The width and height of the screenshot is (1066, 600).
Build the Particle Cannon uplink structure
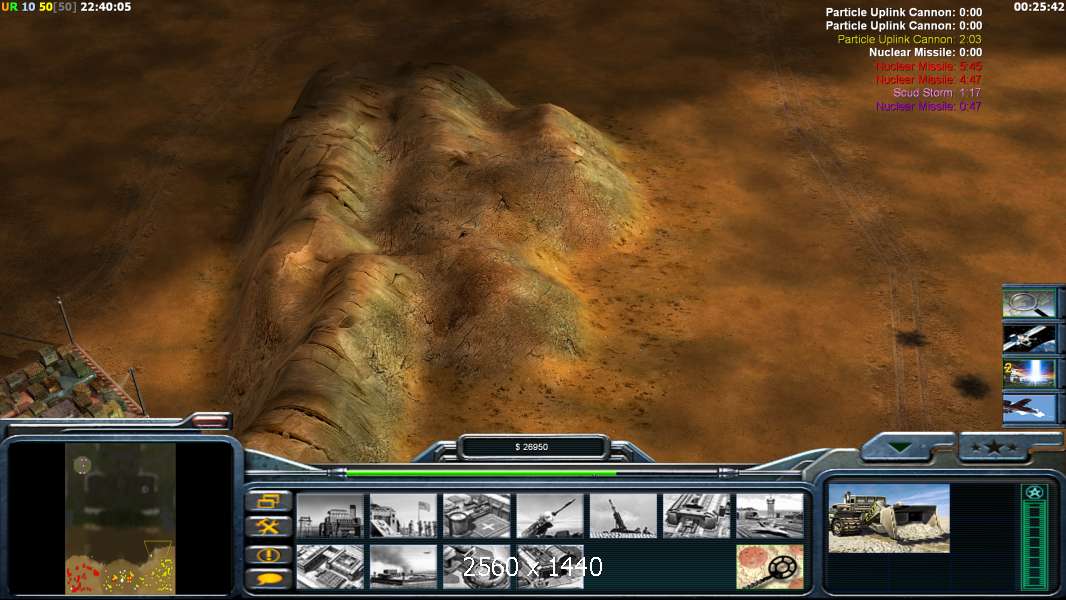pos(477,567)
